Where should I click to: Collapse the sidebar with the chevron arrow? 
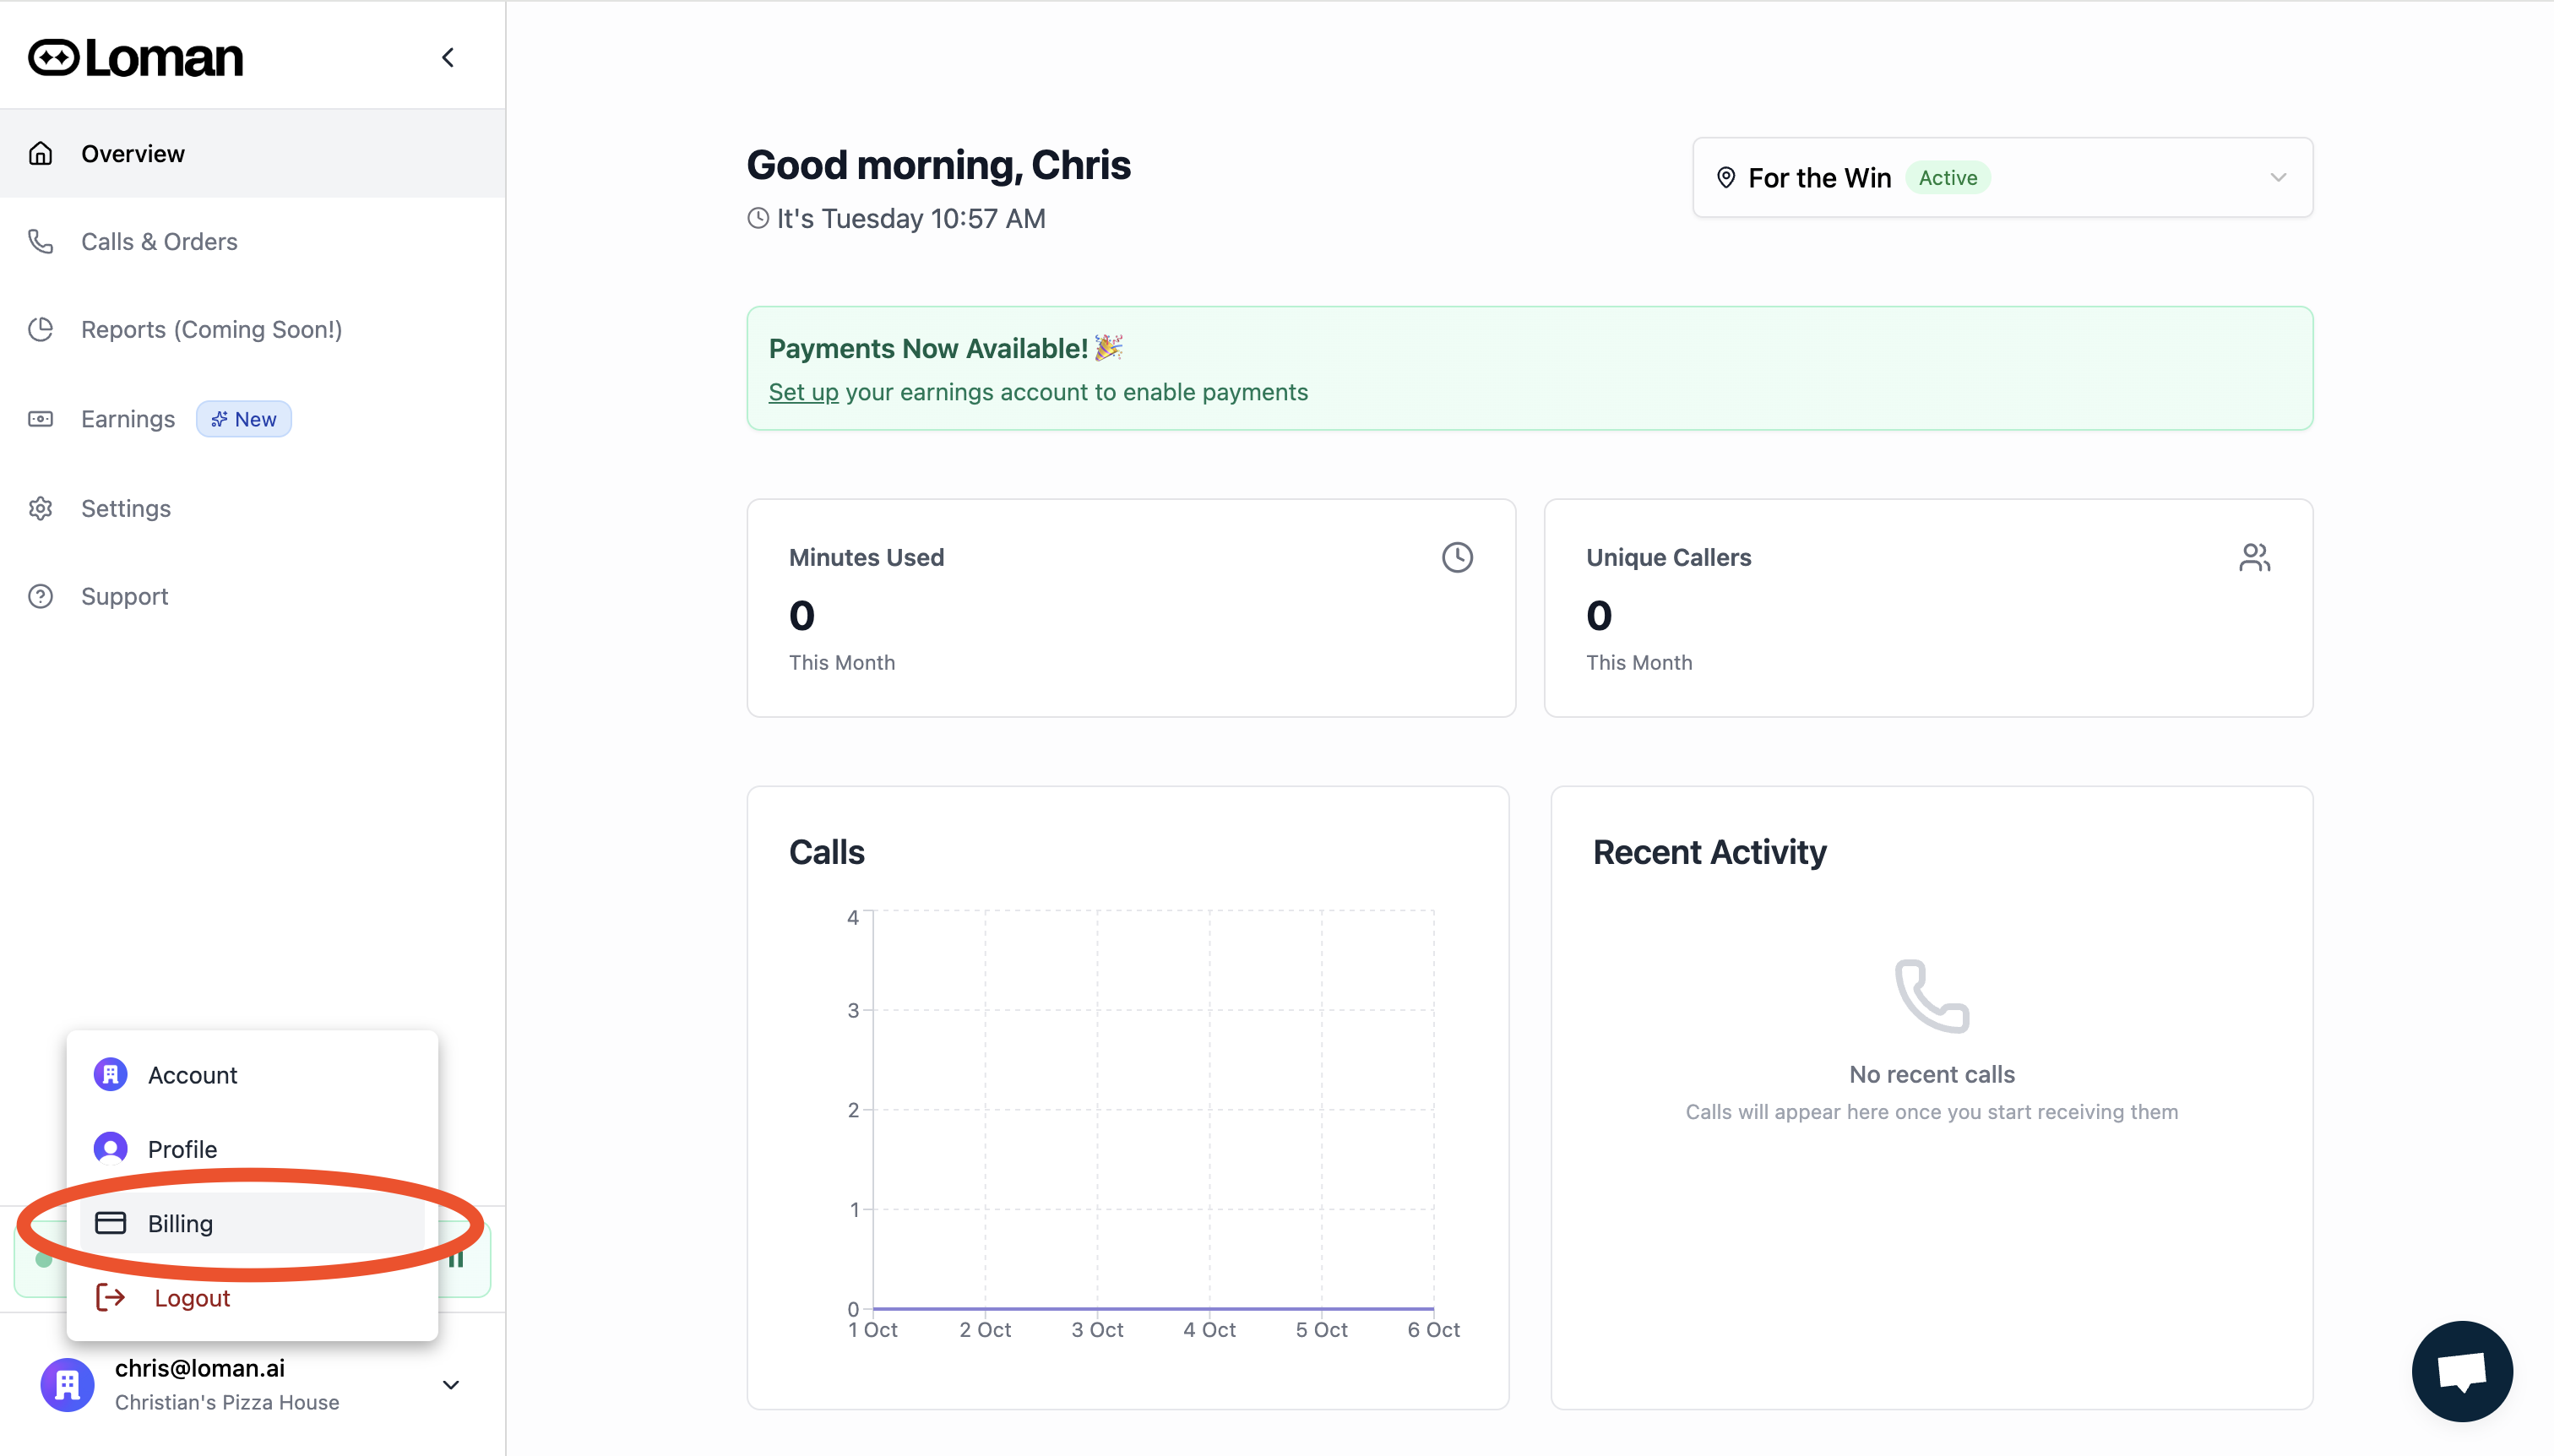(x=448, y=58)
